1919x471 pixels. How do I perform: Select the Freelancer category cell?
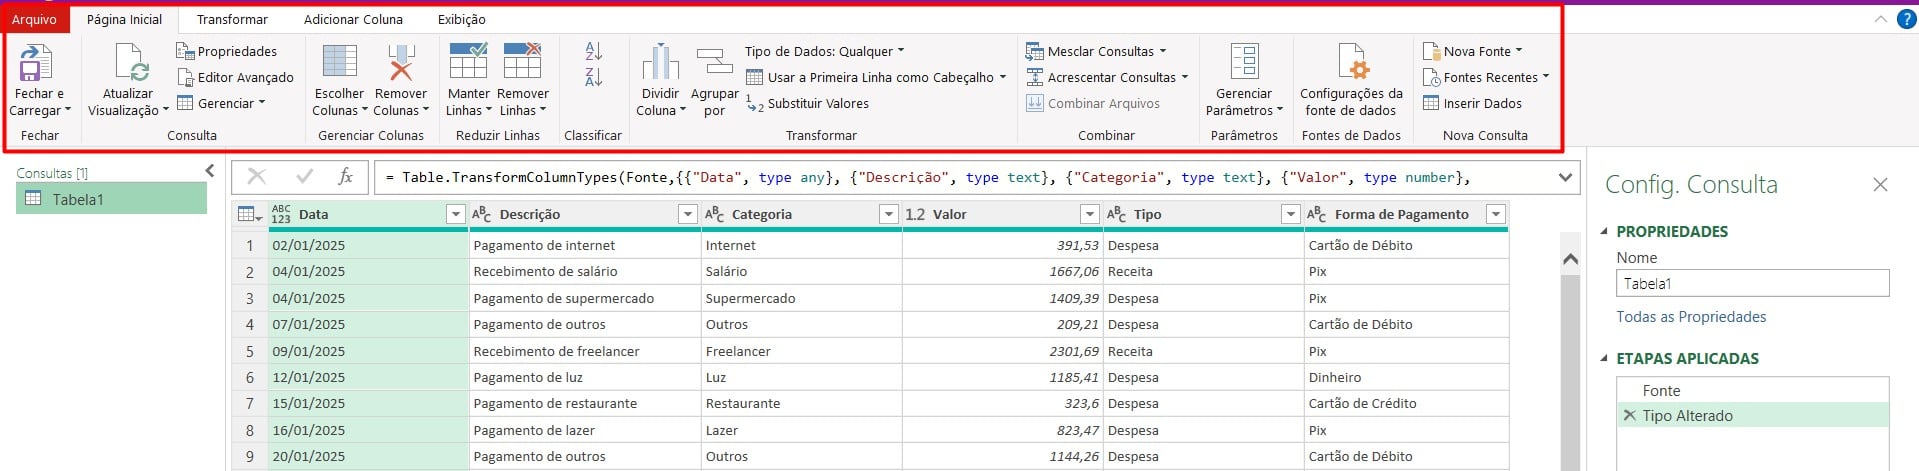801,351
